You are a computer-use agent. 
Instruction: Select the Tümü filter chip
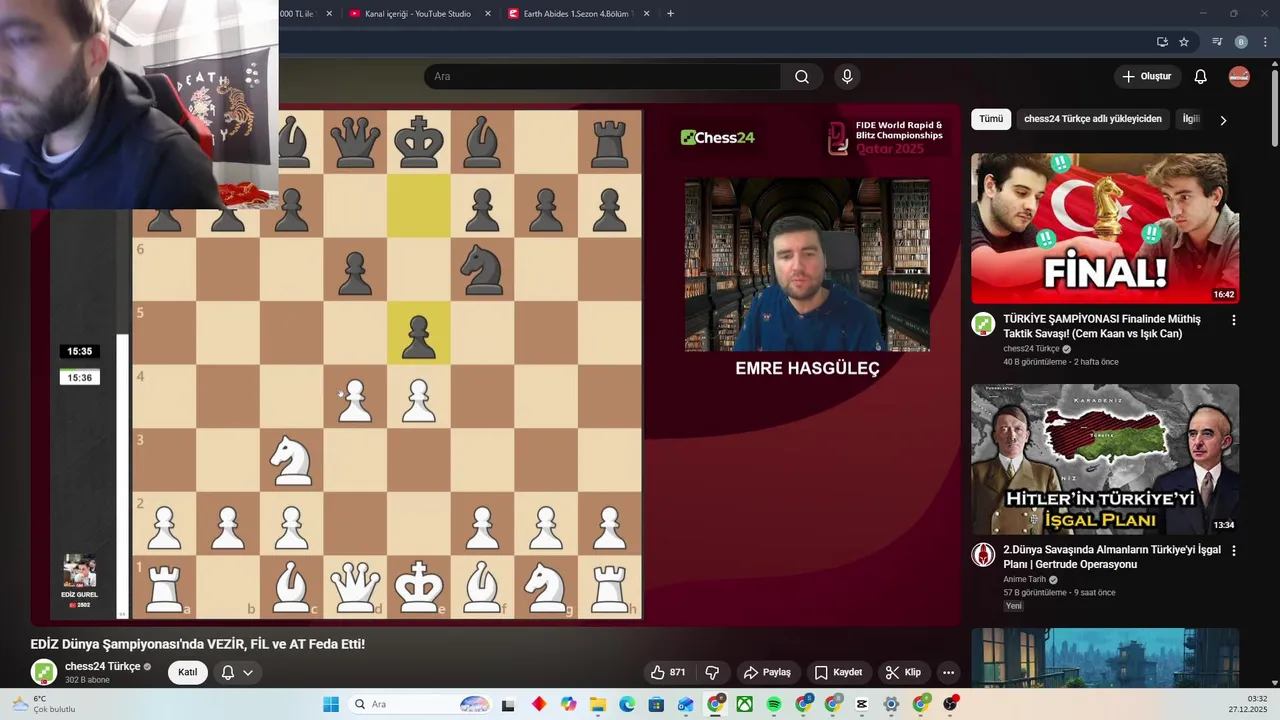(x=991, y=119)
